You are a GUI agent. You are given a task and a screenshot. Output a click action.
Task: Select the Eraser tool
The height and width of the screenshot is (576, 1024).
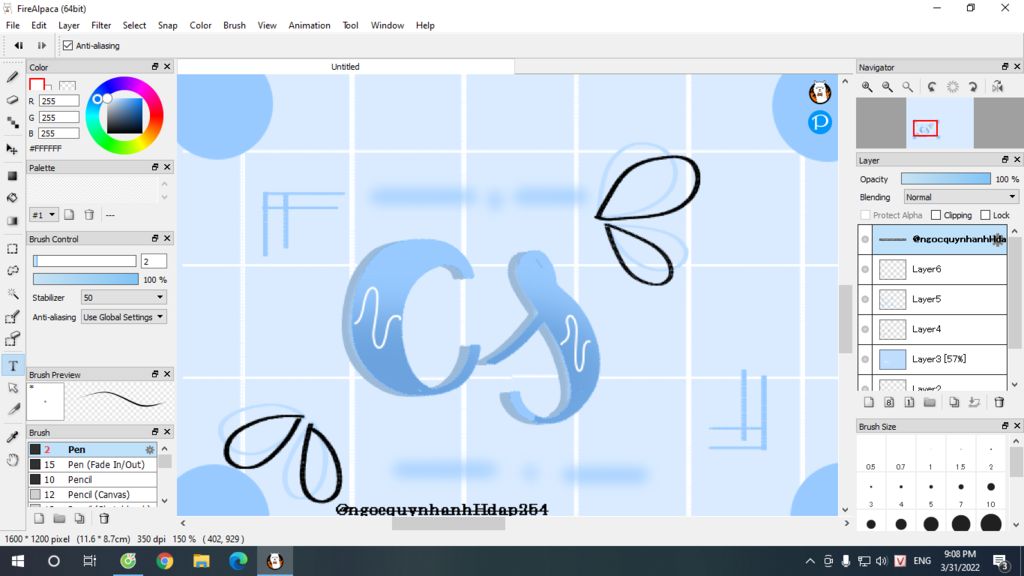(x=12, y=100)
